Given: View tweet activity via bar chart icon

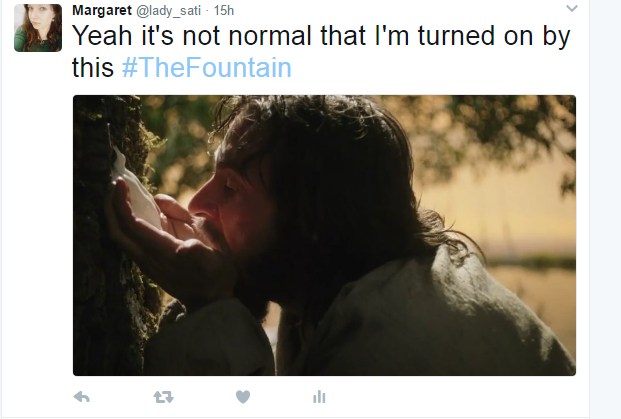Looking at the screenshot, I should (x=319, y=396).
